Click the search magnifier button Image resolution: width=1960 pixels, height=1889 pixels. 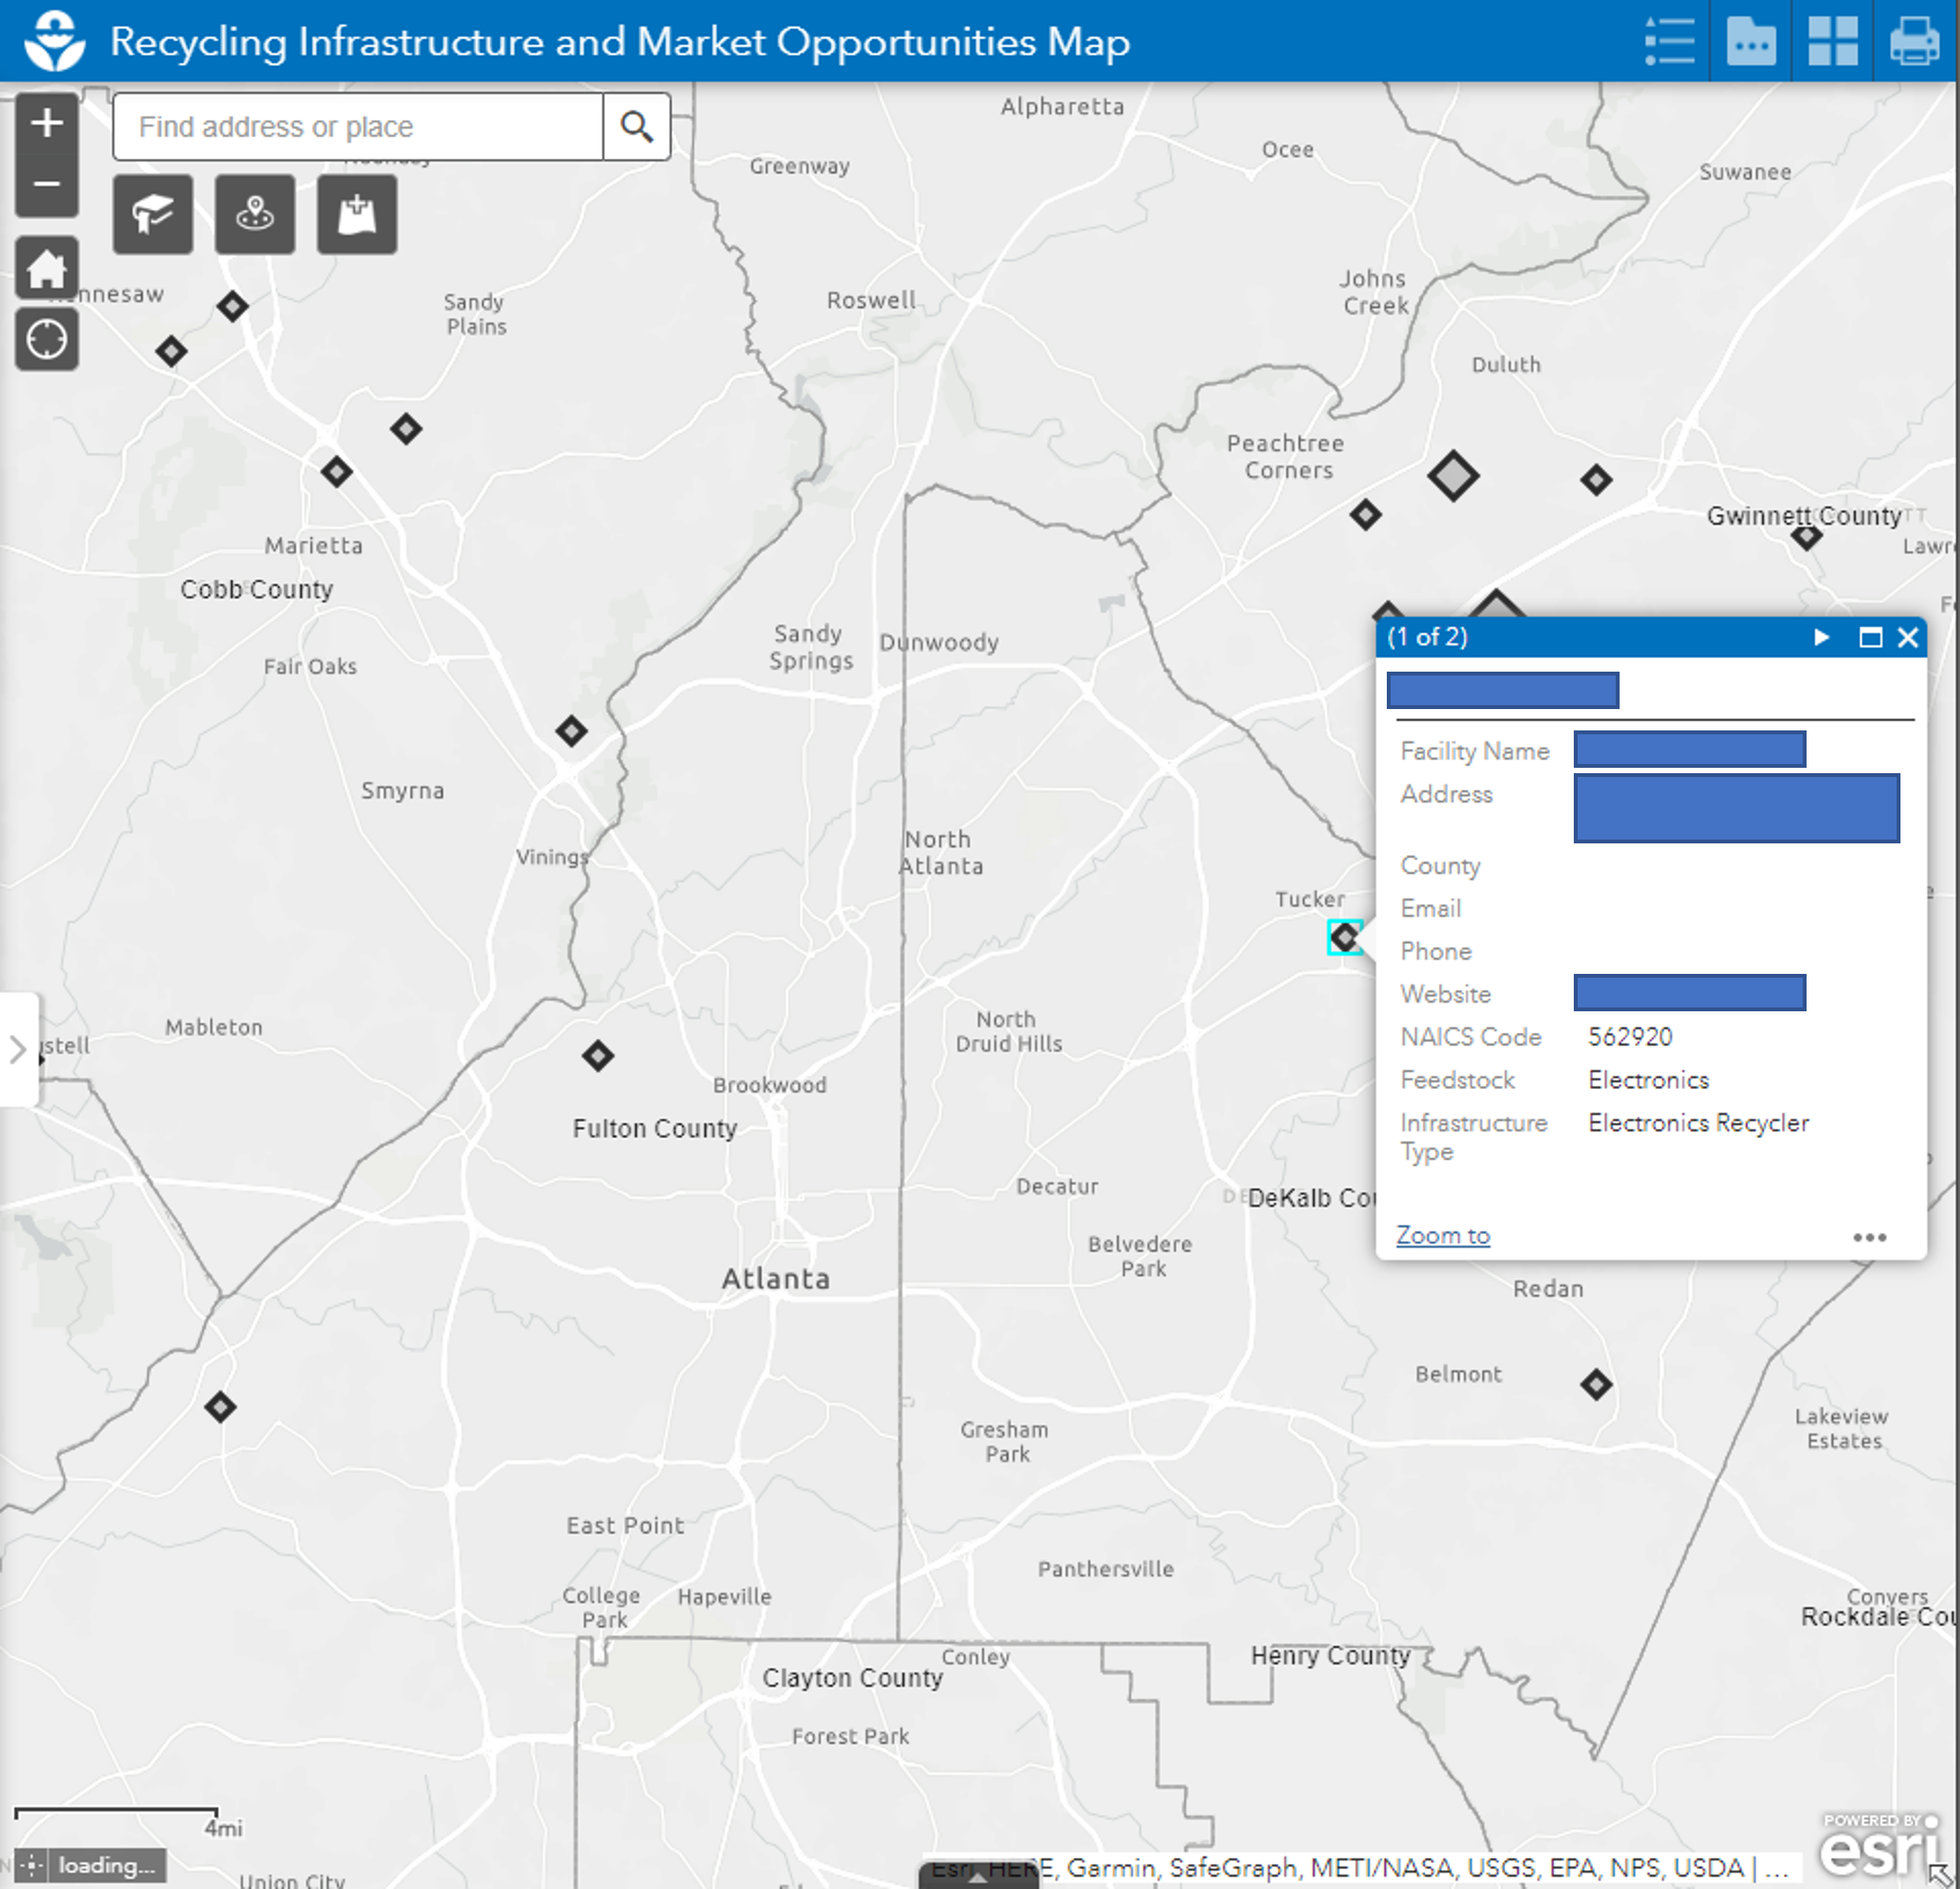pyautogui.click(x=636, y=127)
